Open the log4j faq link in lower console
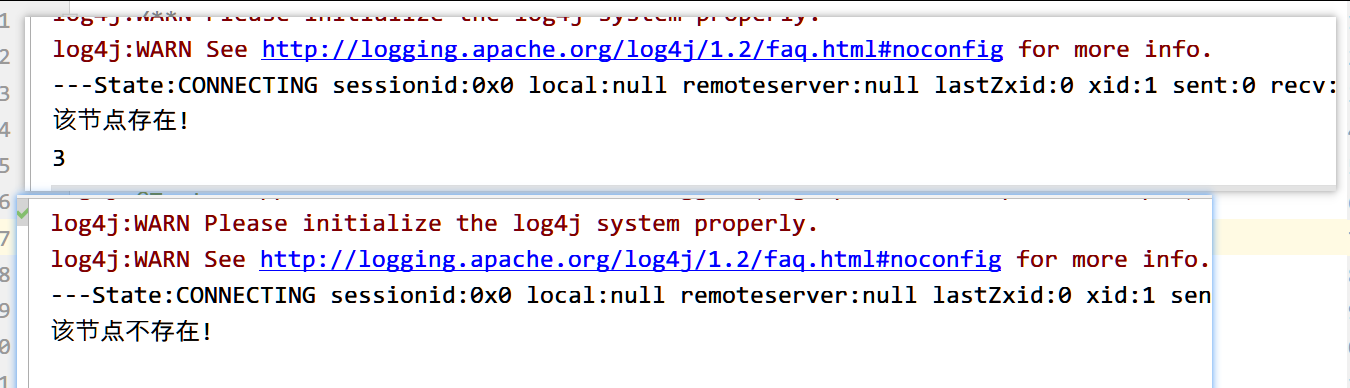This screenshot has height=388, width=1350. 630,260
